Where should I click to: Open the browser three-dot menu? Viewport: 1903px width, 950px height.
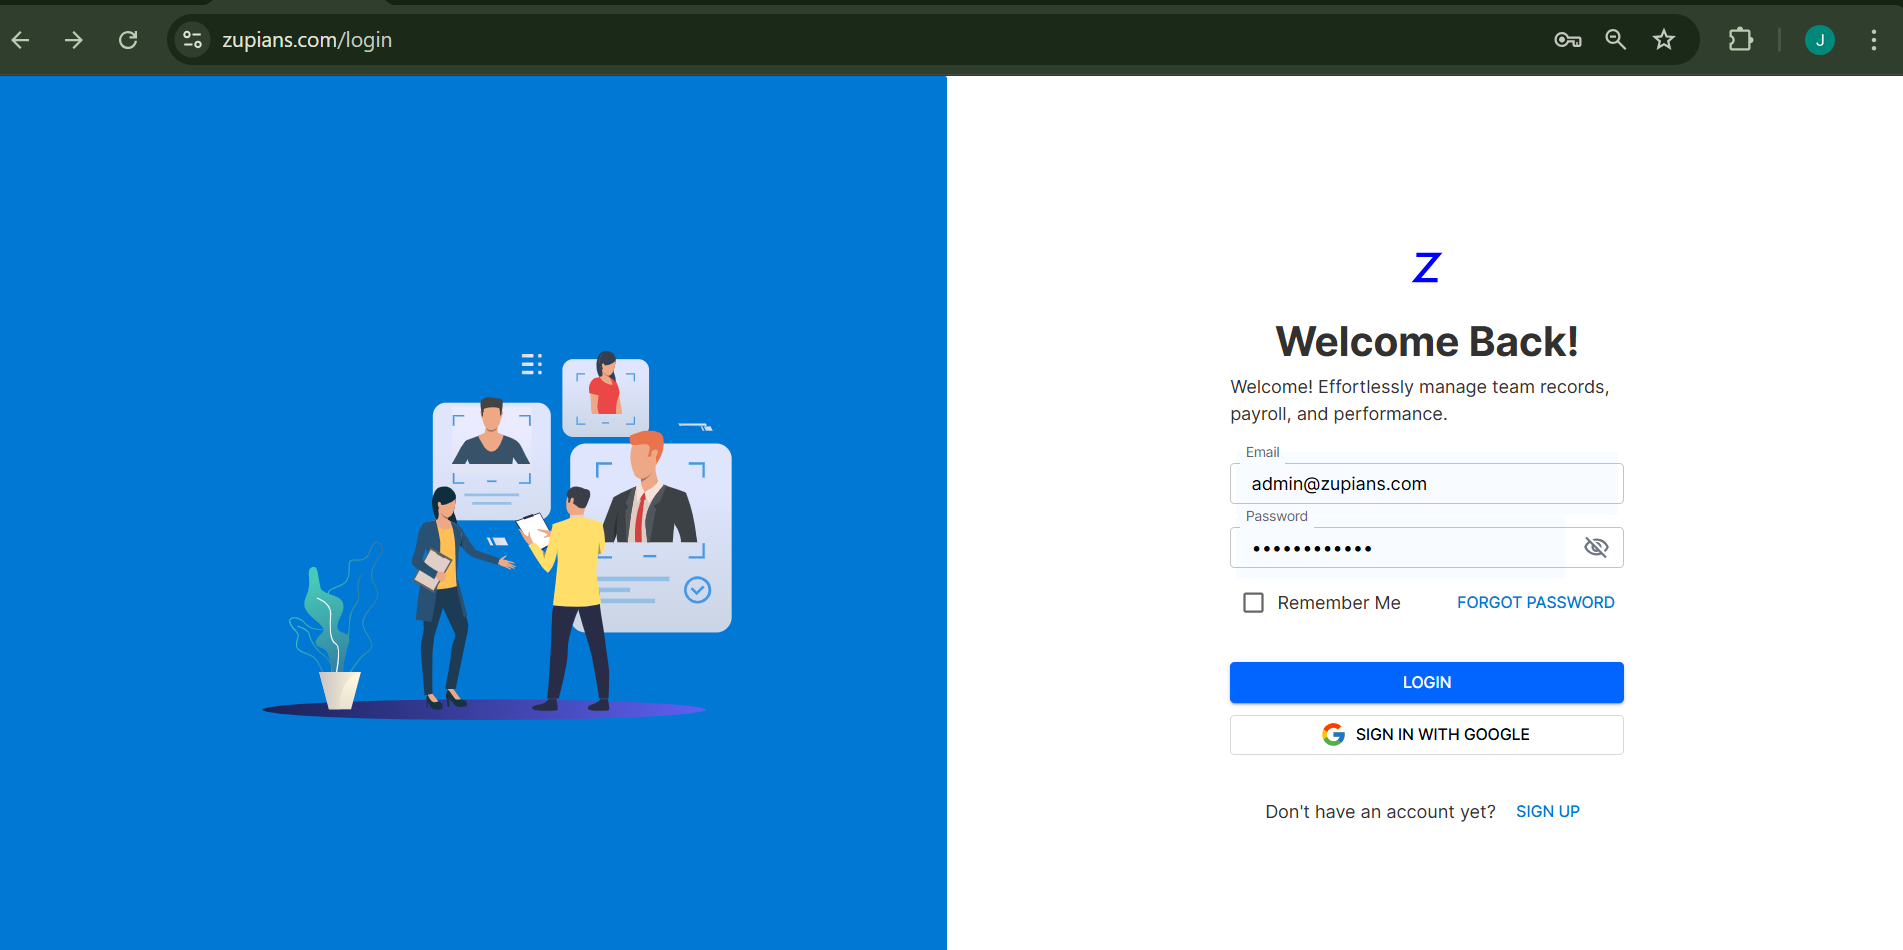(x=1873, y=39)
